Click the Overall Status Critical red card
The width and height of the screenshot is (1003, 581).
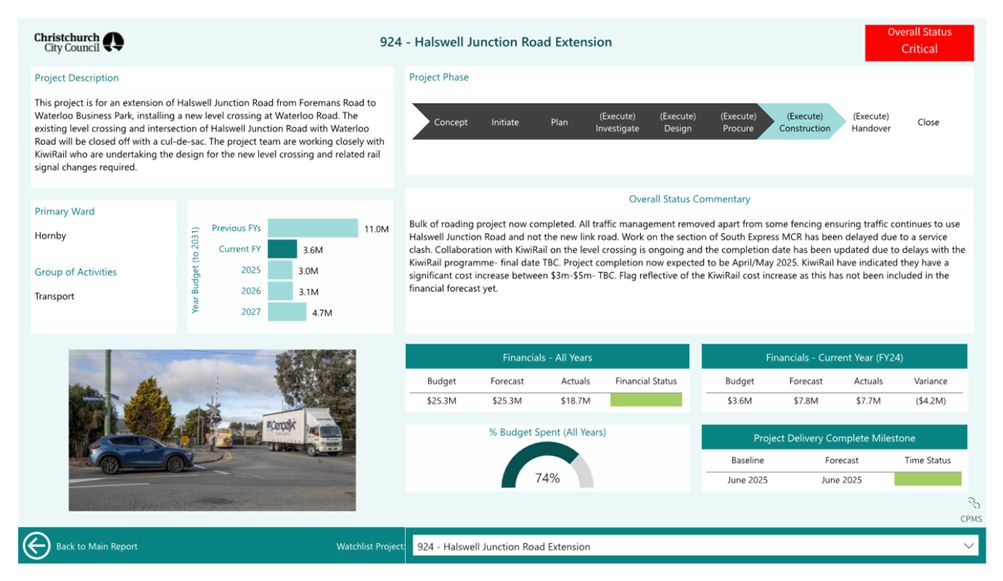tap(919, 43)
